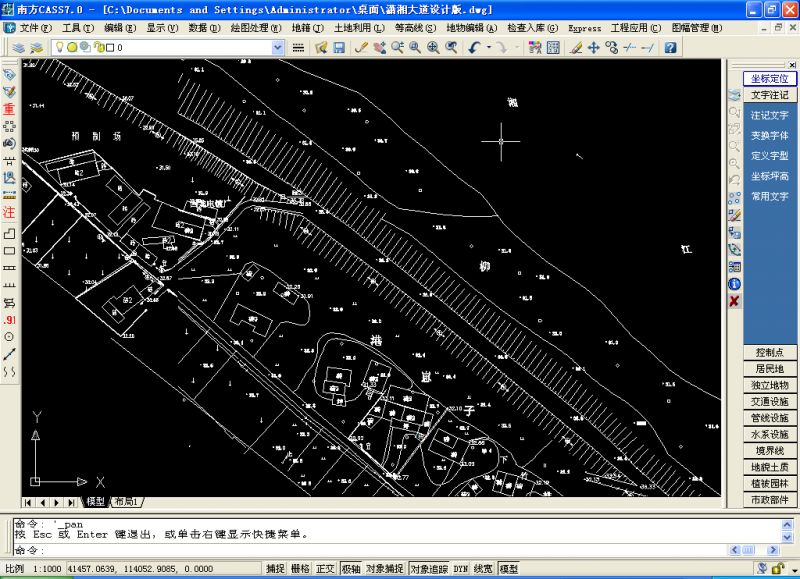Toggle 栅格 grid display in status bar
The width and height of the screenshot is (800, 579).
(x=300, y=568)
